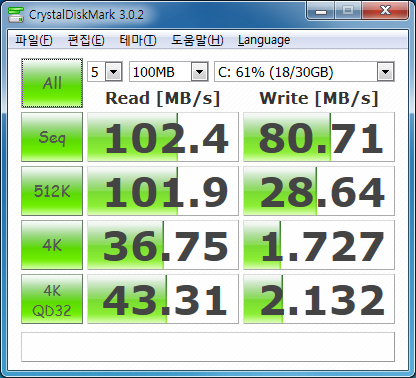
Task: Open the 도움말(H) menu
Action: (197, 40)
